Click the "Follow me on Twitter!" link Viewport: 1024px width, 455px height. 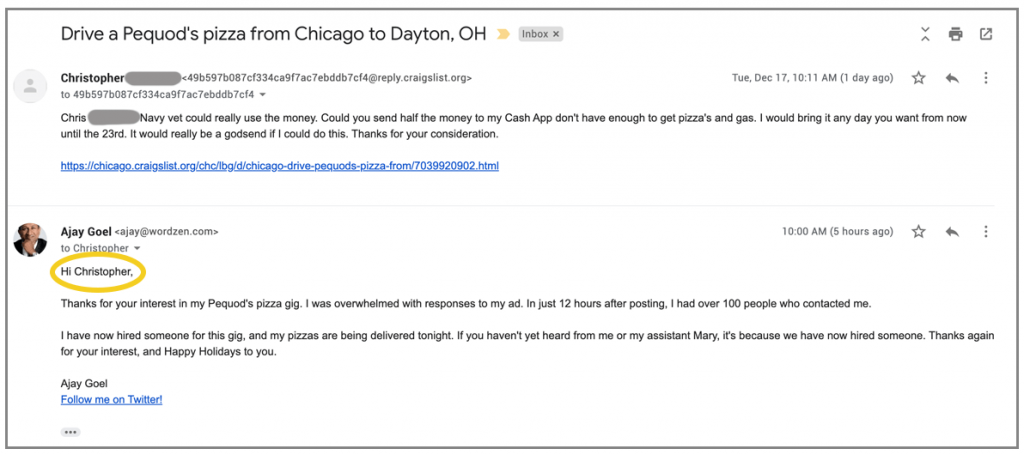[x=111, y=400]
